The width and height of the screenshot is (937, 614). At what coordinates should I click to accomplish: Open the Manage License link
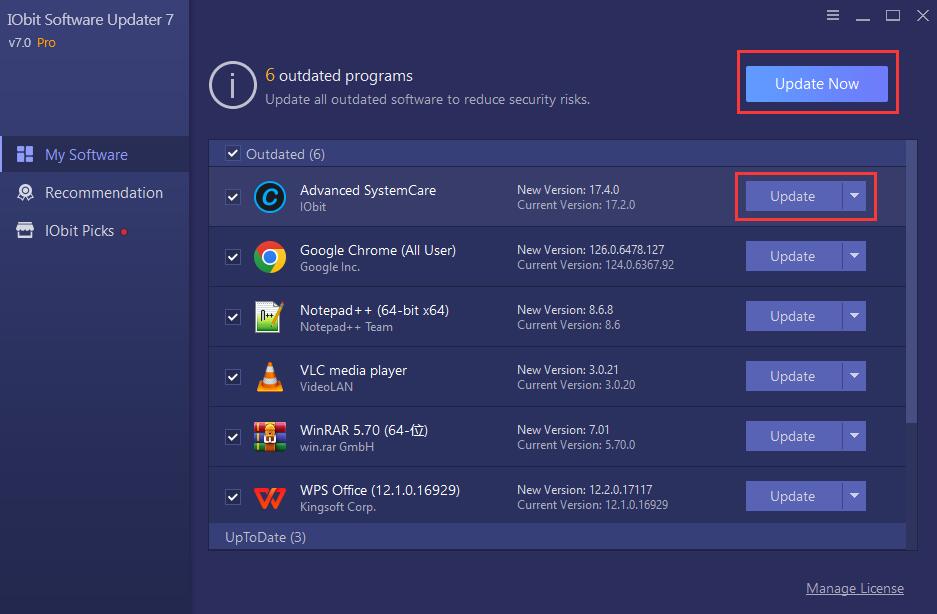pos(855,588)
